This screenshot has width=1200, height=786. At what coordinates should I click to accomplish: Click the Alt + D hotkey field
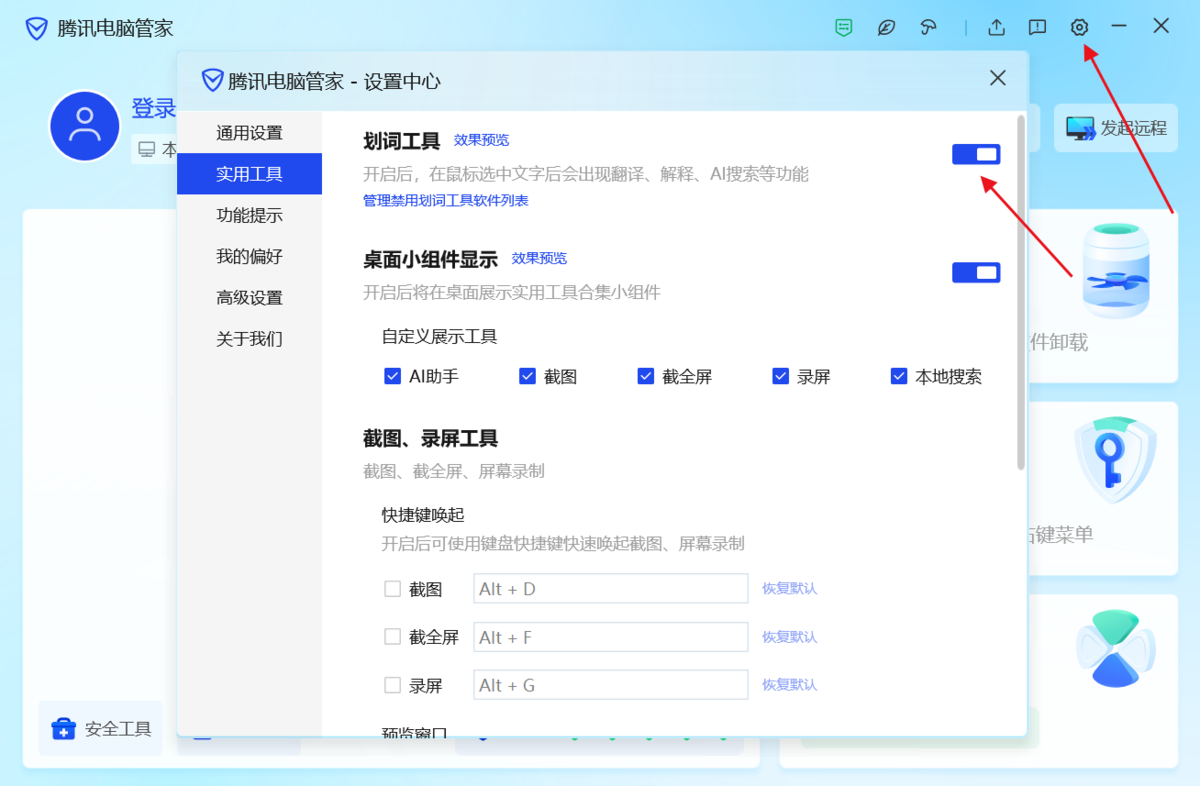(611, 589)
